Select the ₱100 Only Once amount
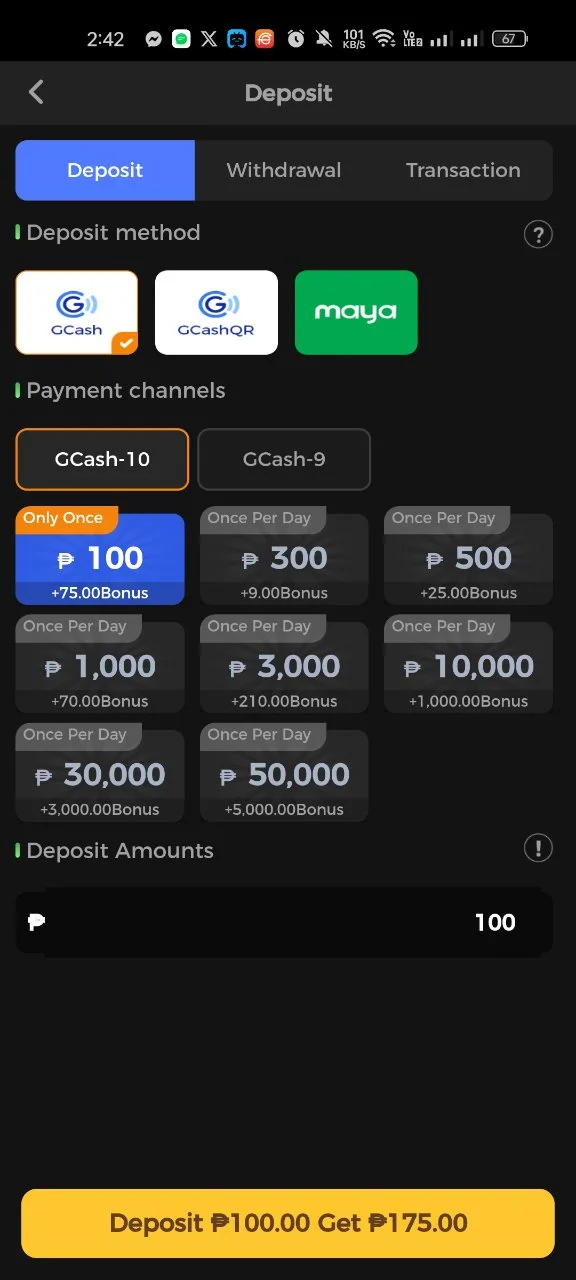Viewport: 576px width, 1280px height. point(100,559)
